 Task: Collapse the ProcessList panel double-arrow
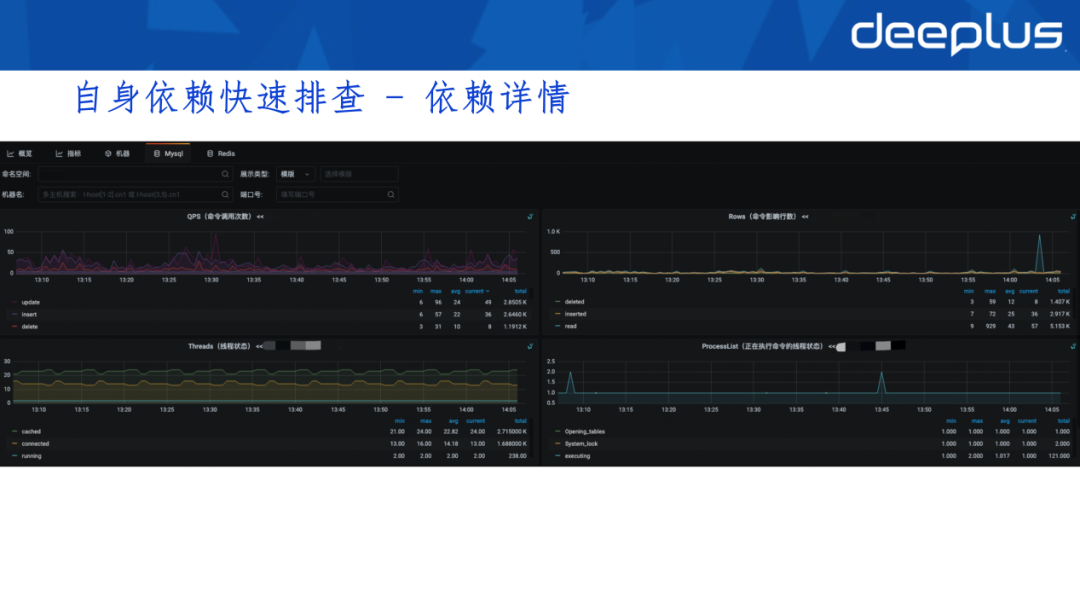(x=831, y=346)
